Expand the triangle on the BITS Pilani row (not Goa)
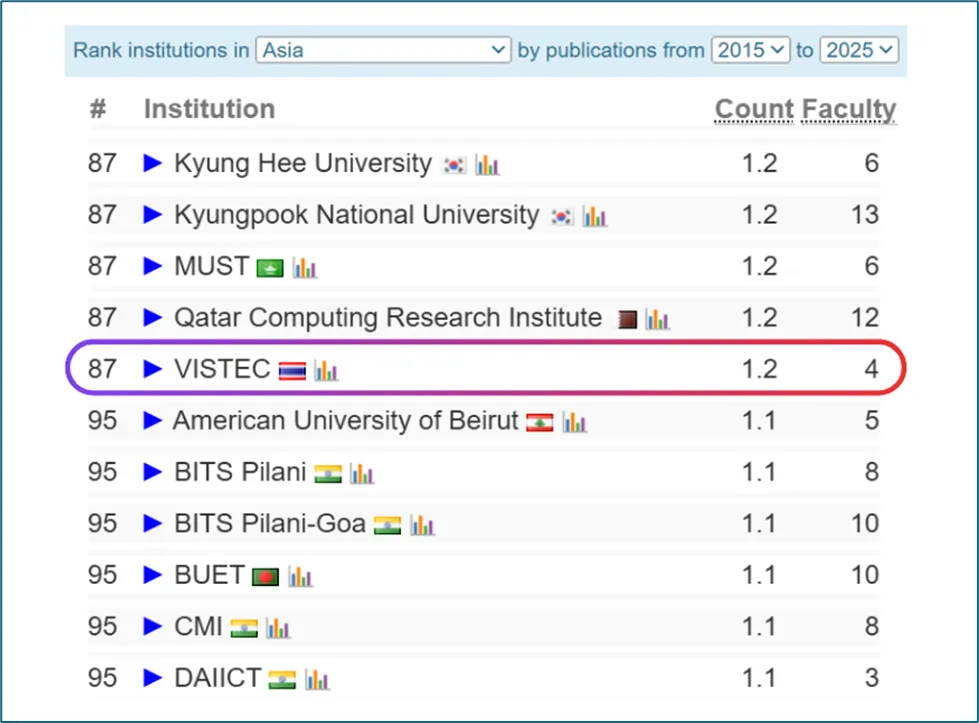This screenshot has height=723, width=979. click(152, 473)
